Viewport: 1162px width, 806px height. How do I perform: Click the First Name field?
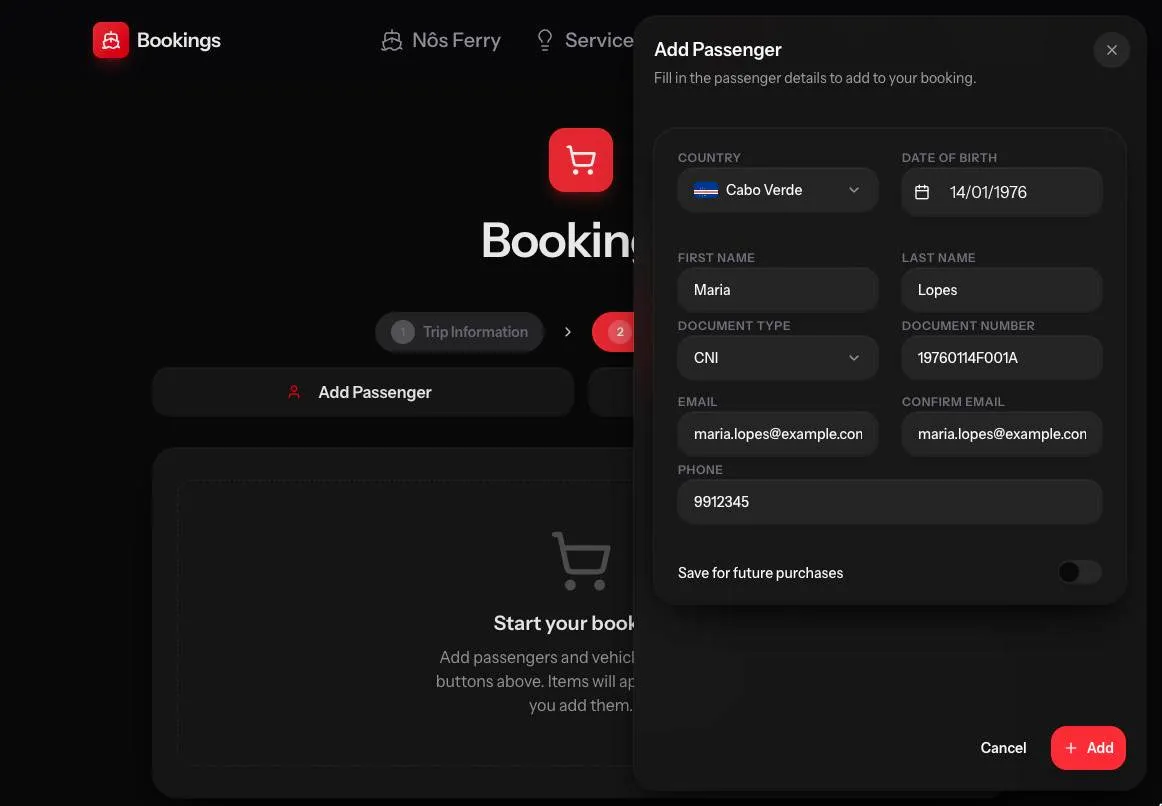778,290
